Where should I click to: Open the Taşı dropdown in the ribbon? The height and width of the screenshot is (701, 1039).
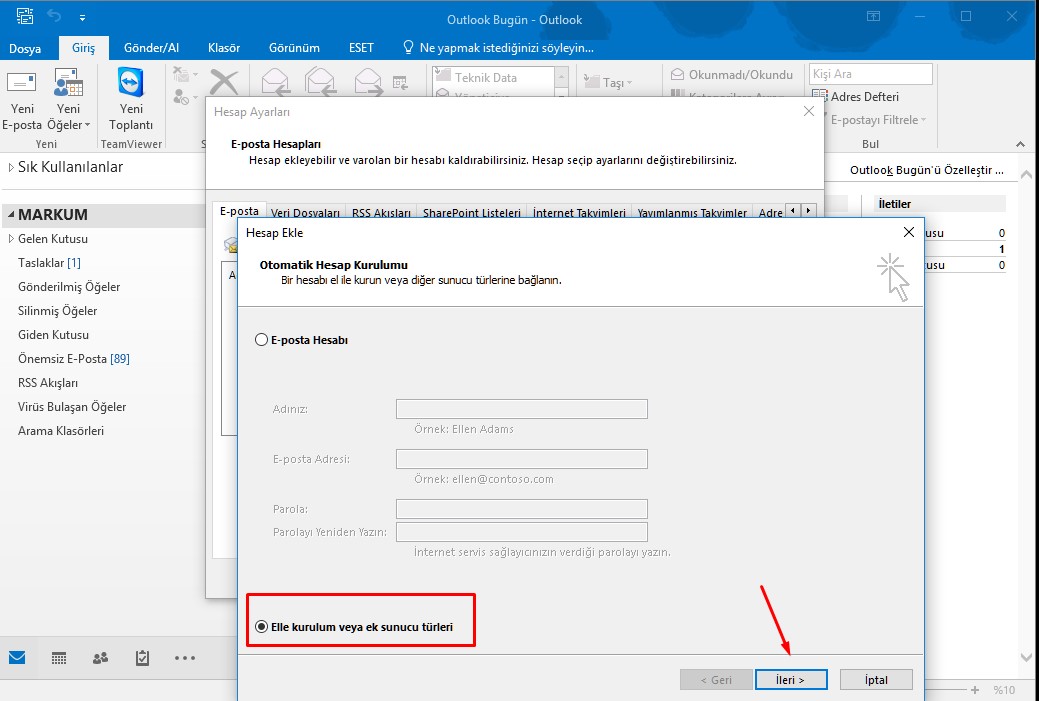pos(608,82)
